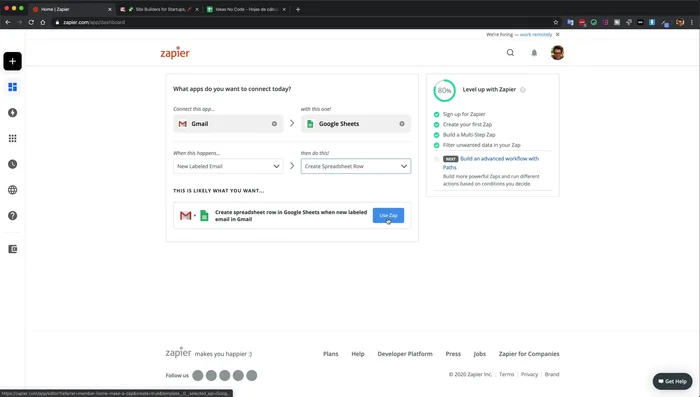Click the browser home icon
700x397 pixels.
43,22
